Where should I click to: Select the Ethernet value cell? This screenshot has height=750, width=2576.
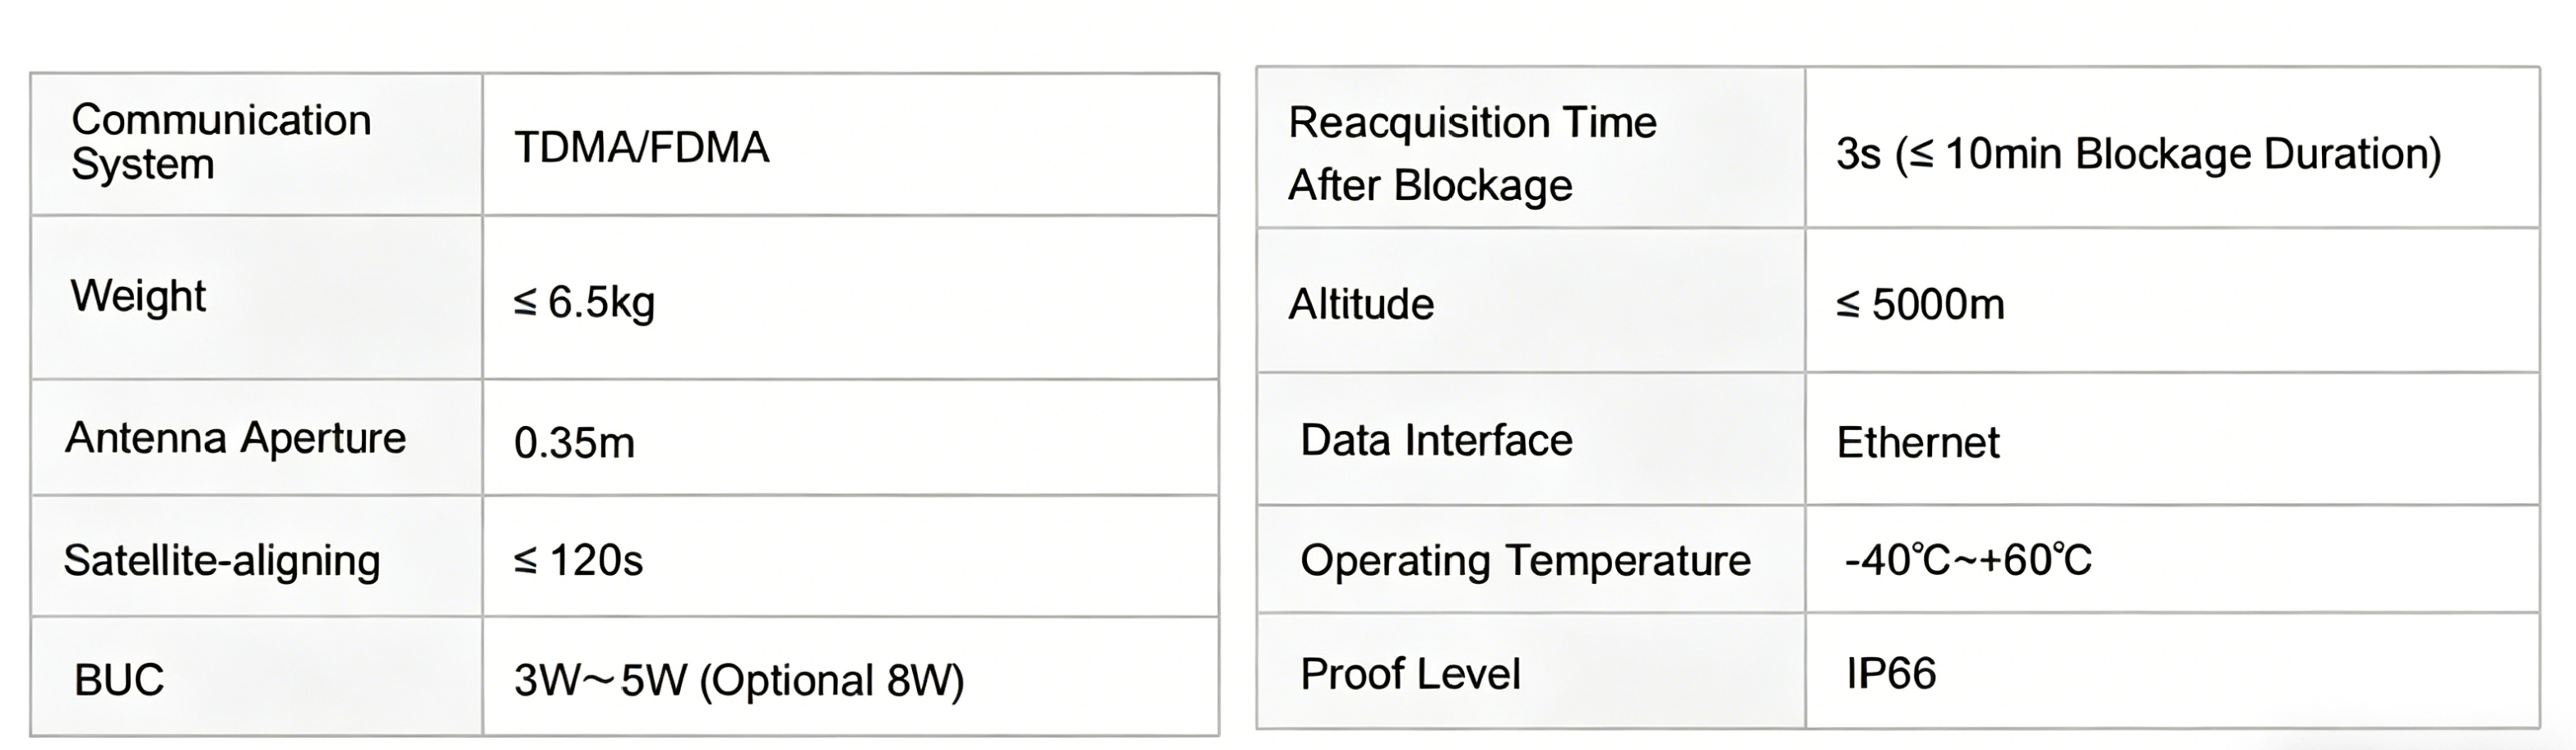pos(1918,442)
